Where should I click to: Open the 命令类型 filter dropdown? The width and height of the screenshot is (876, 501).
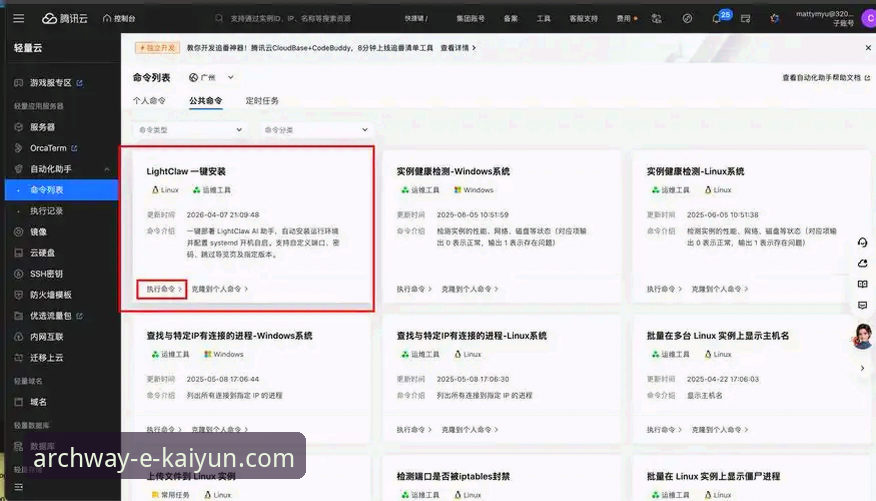click(190, 130)
